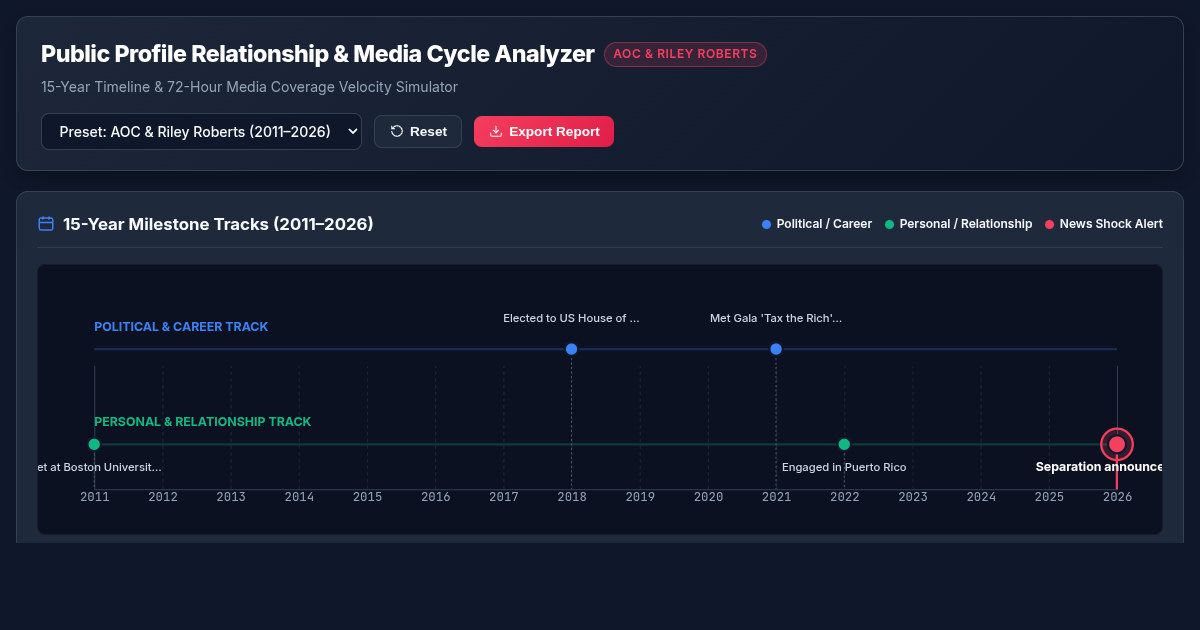Image resolution: width=1200 pixels, height=630 pixels.
Task: Click the 2020 year tick label
Action: pyautogui.click(x=708, y=497)
